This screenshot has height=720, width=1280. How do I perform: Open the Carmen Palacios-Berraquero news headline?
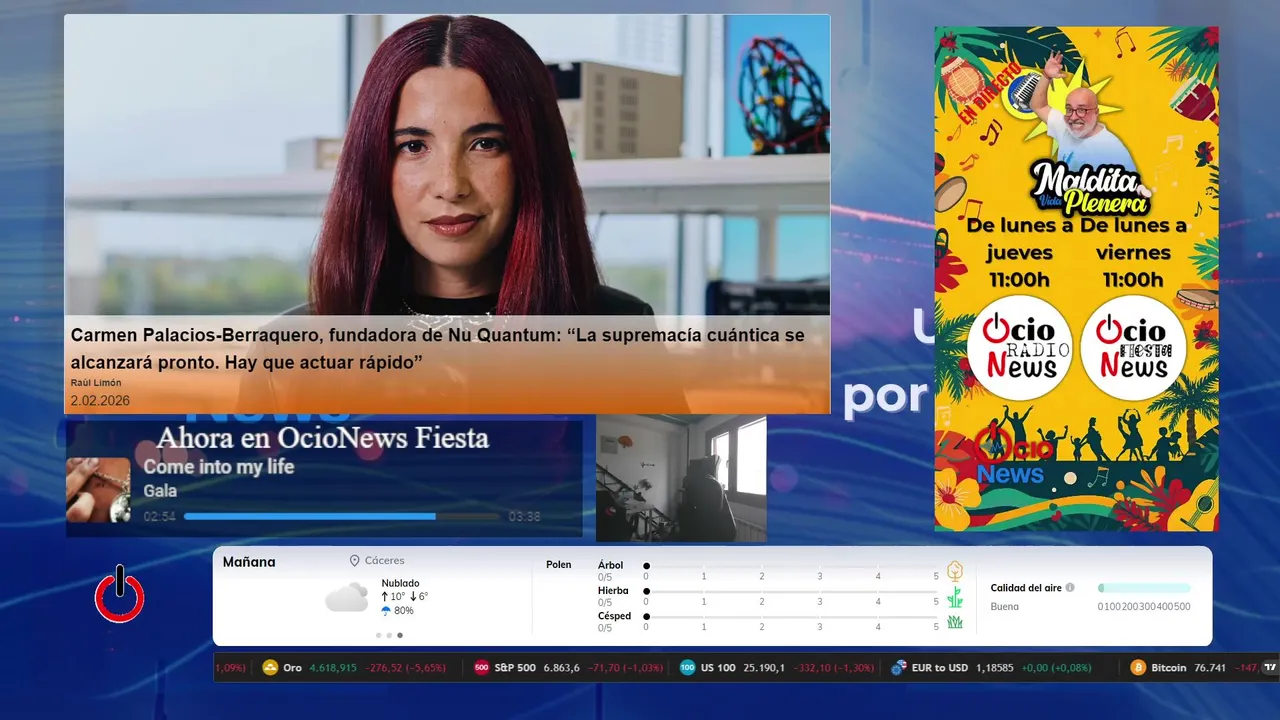point(438,349)
